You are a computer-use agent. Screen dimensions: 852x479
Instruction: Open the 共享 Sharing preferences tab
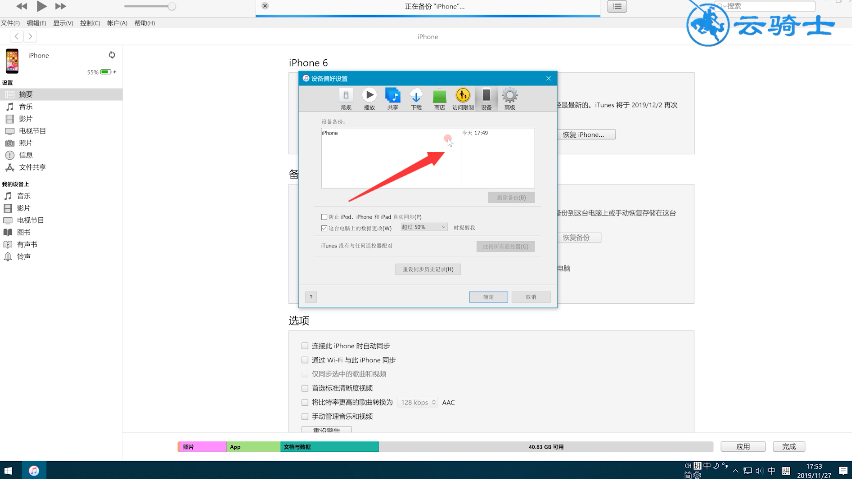pos(393,99)
